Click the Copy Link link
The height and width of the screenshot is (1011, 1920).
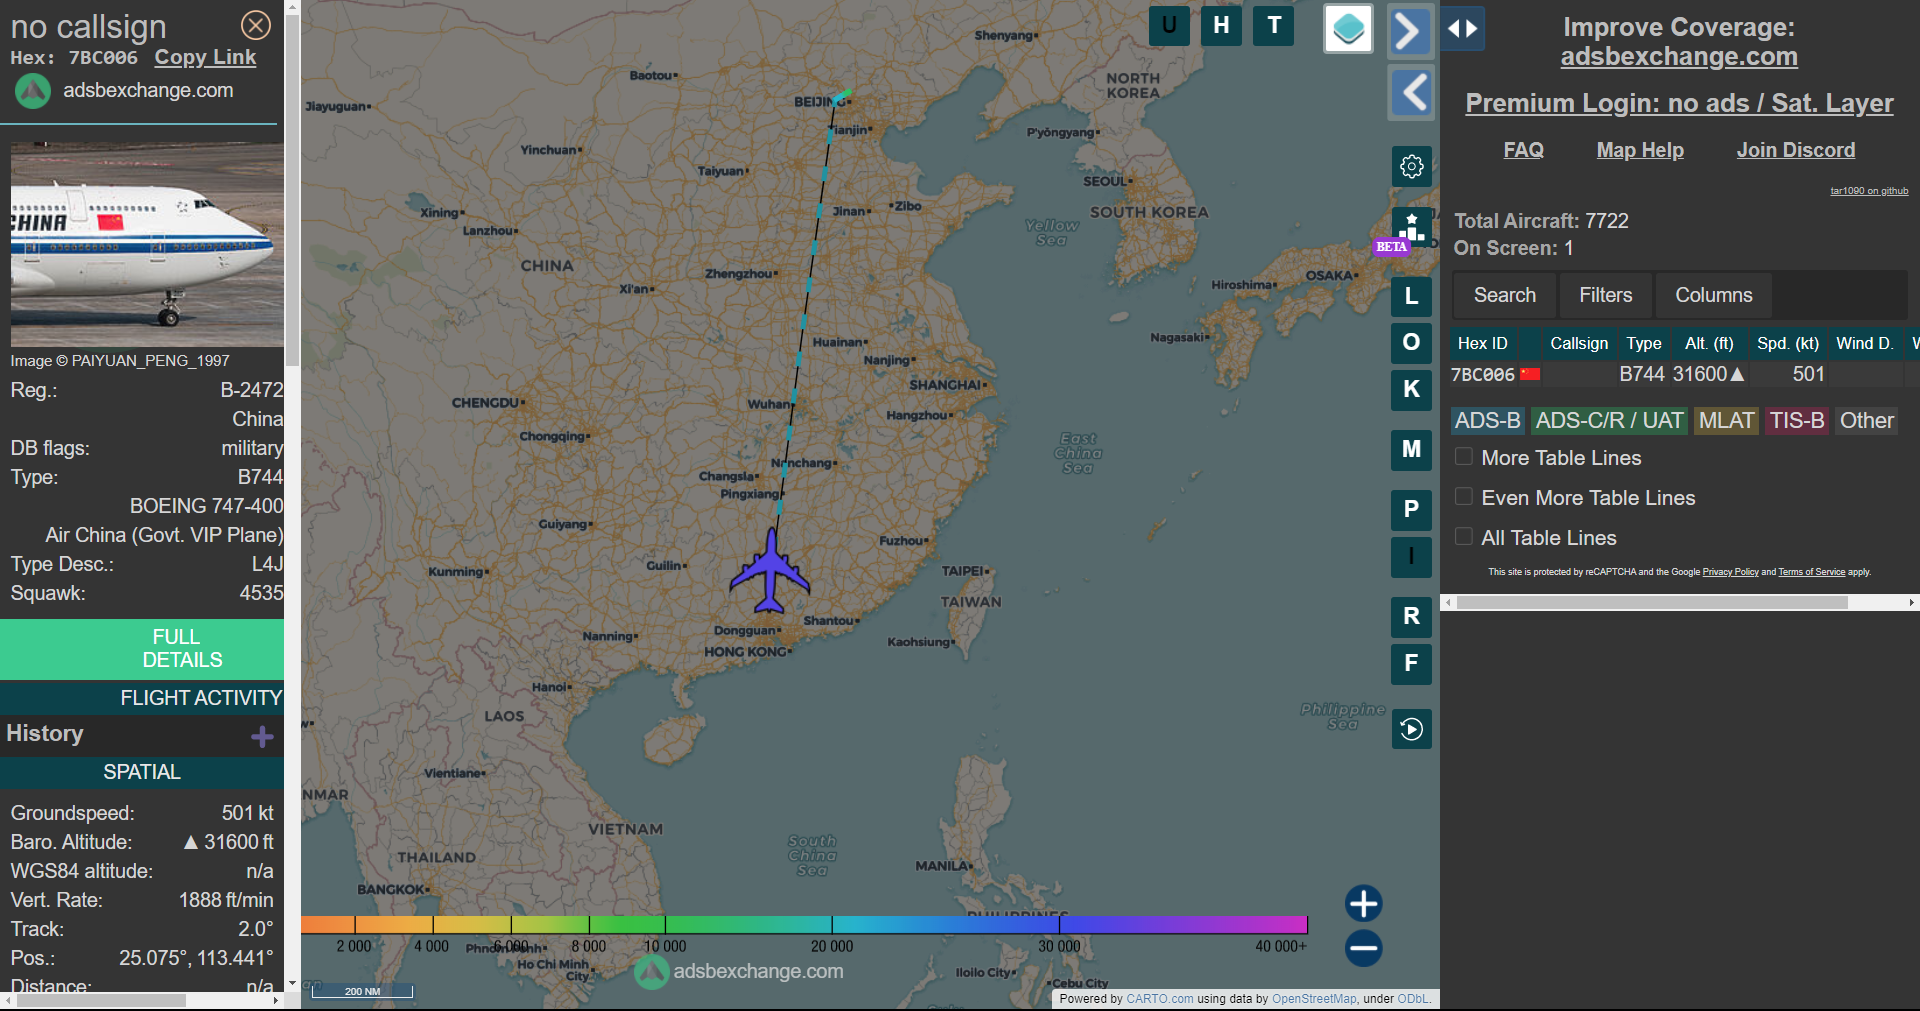point(205,58)
